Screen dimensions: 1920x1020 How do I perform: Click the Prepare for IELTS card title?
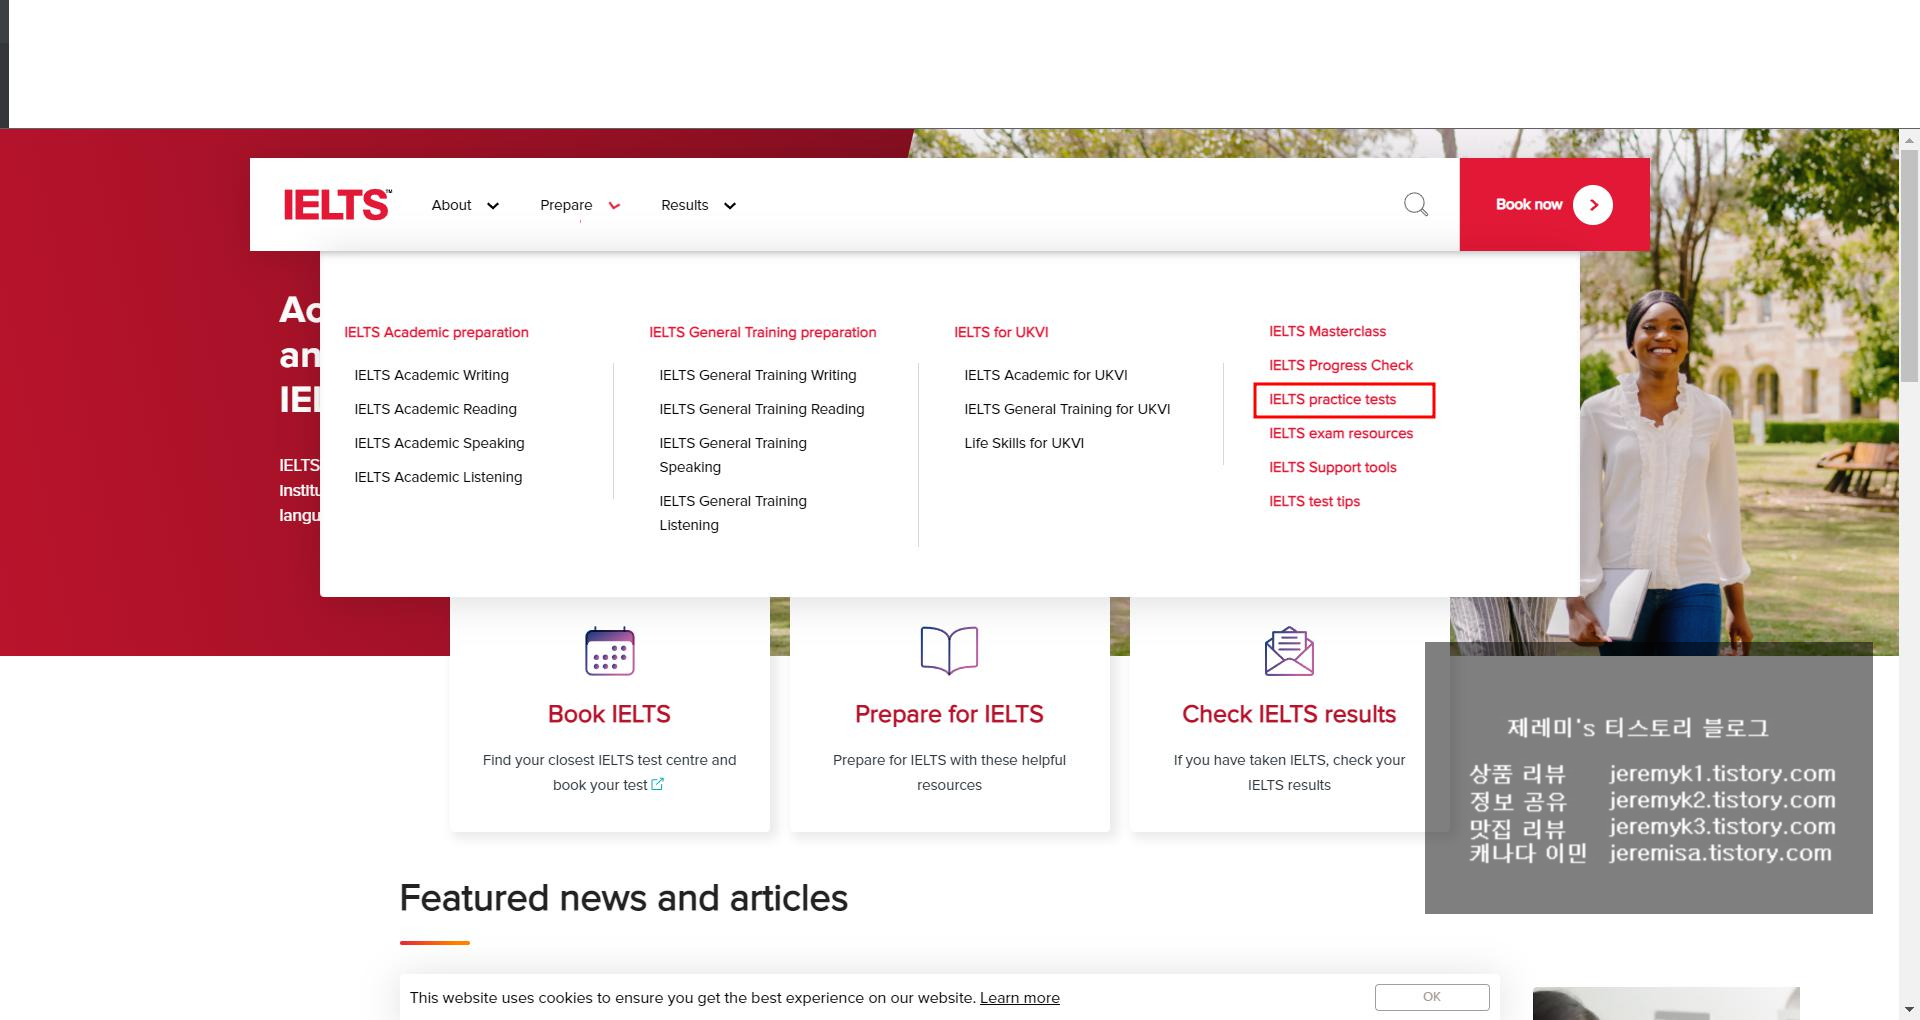(x=949, y=714)
